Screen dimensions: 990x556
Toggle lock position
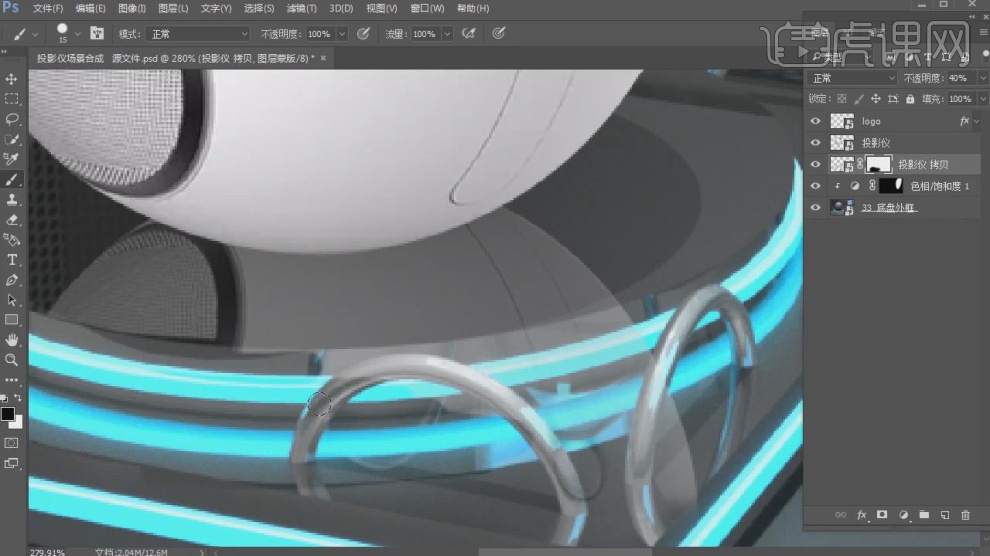[876, 99]
